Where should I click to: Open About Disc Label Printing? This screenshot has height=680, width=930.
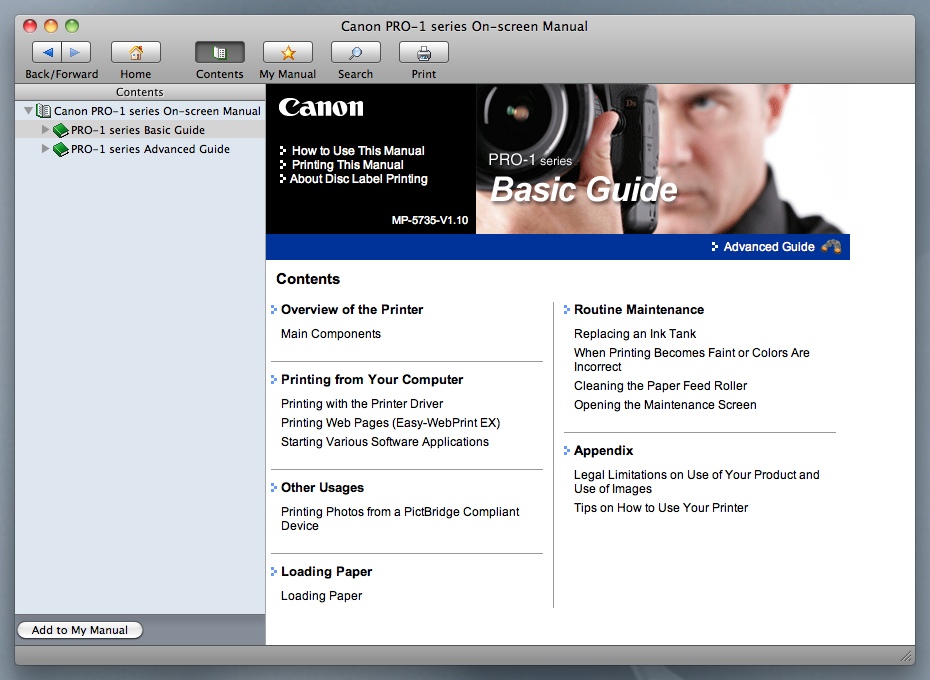[358, 179]
